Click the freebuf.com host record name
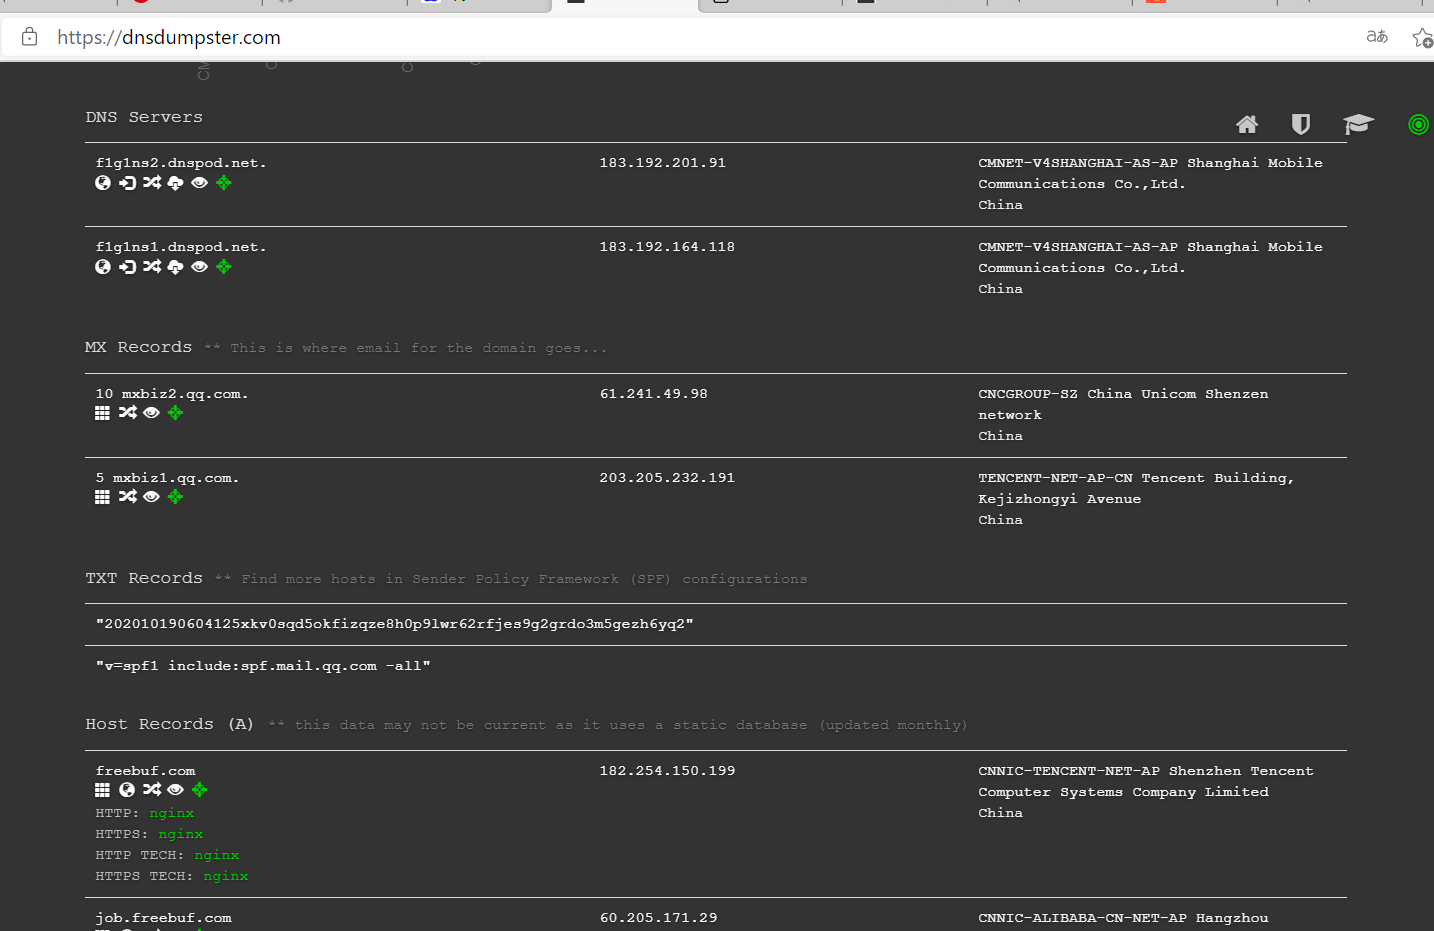Viewport: 1434px width, 931px height. tap(146, 770)
